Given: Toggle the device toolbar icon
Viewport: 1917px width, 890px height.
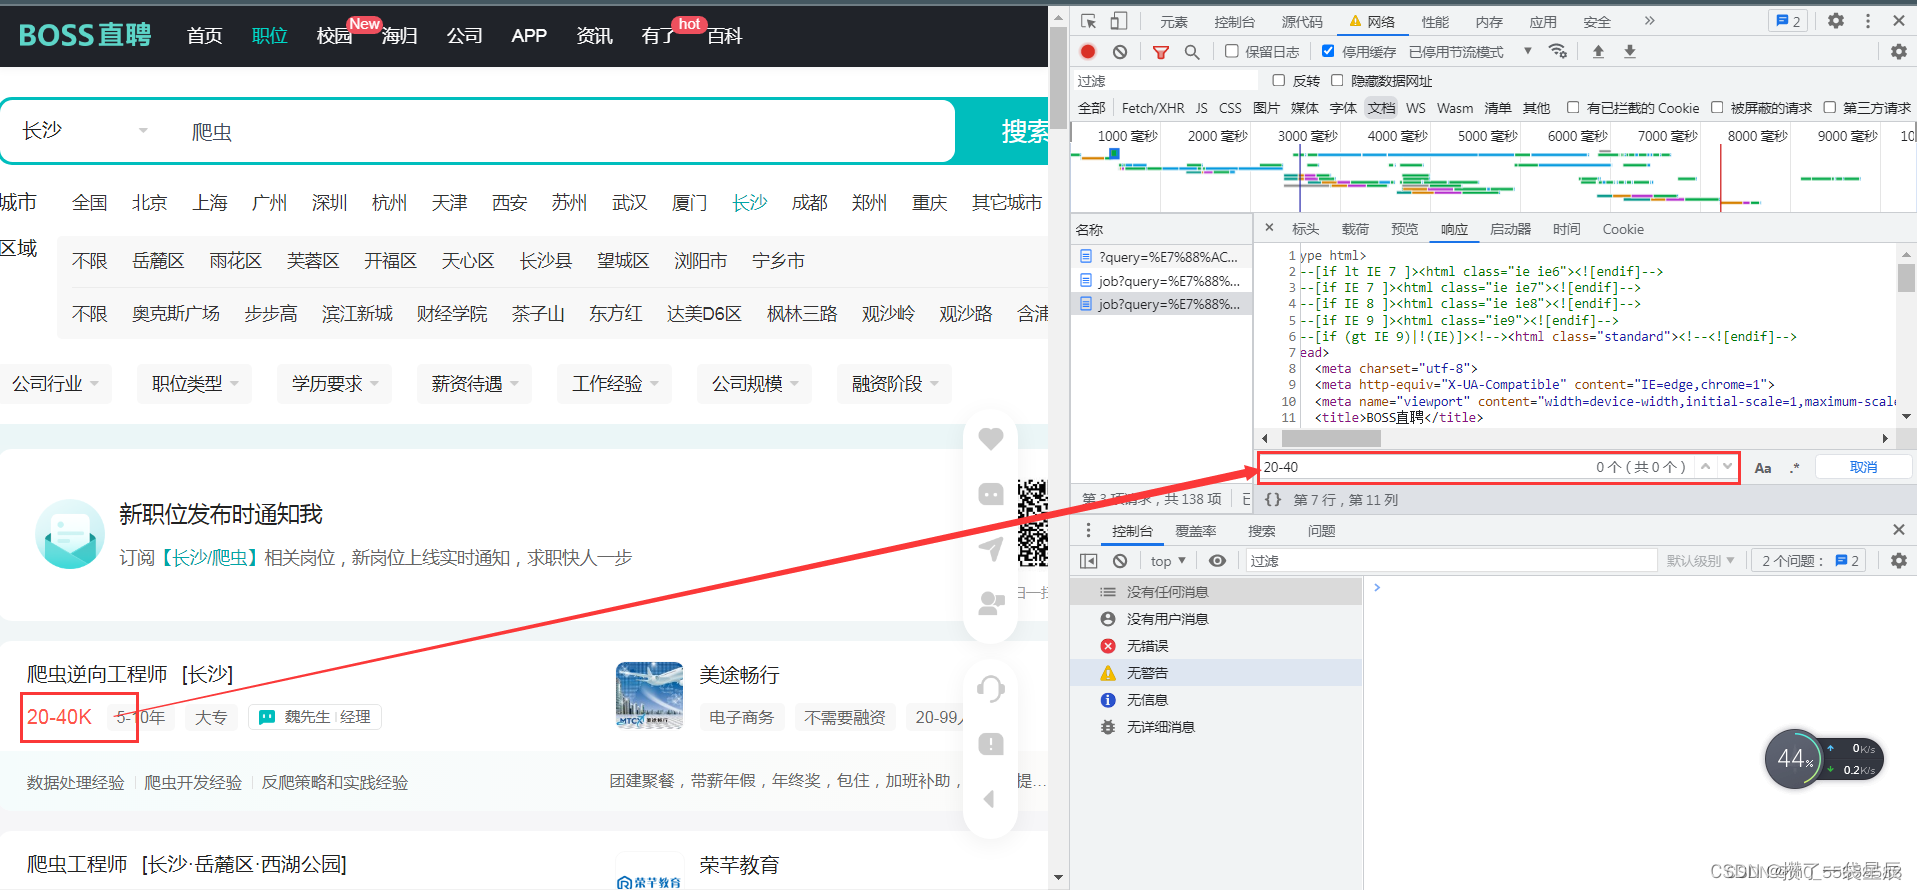Looking at the screenshot, I should click(1119, 21).
